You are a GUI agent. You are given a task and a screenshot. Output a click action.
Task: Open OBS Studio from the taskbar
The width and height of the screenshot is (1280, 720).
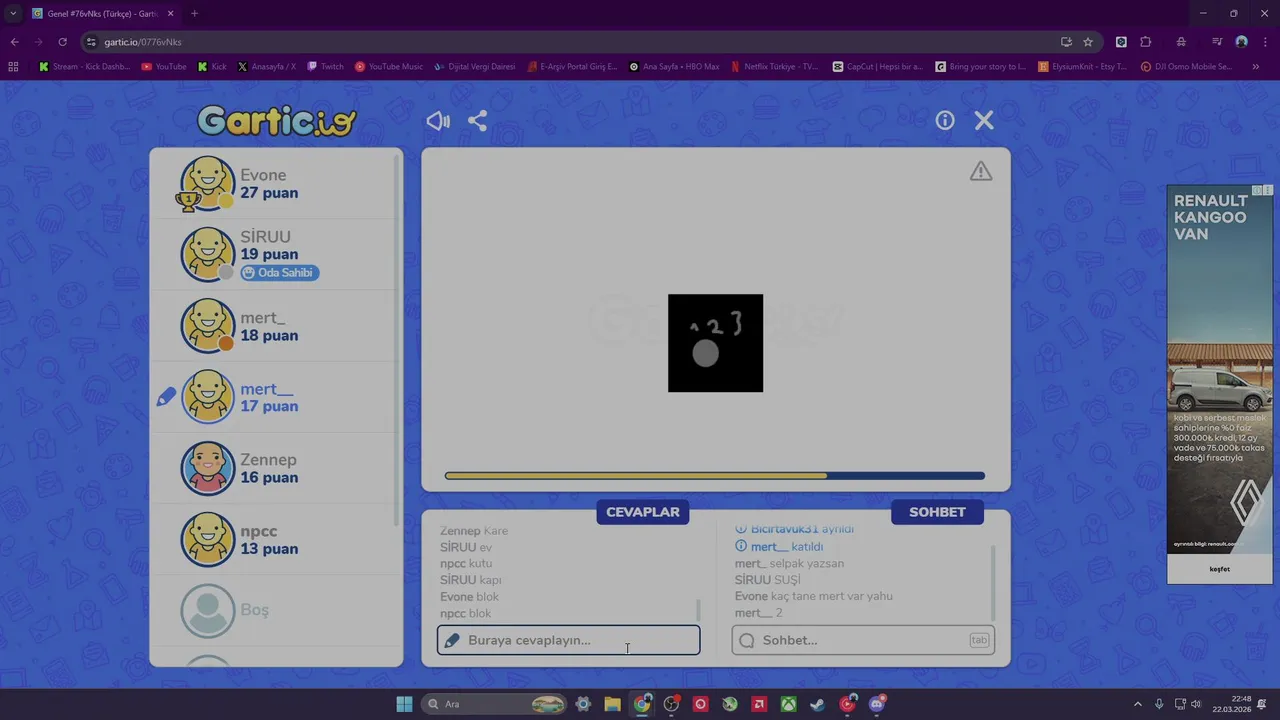(671, 704)
